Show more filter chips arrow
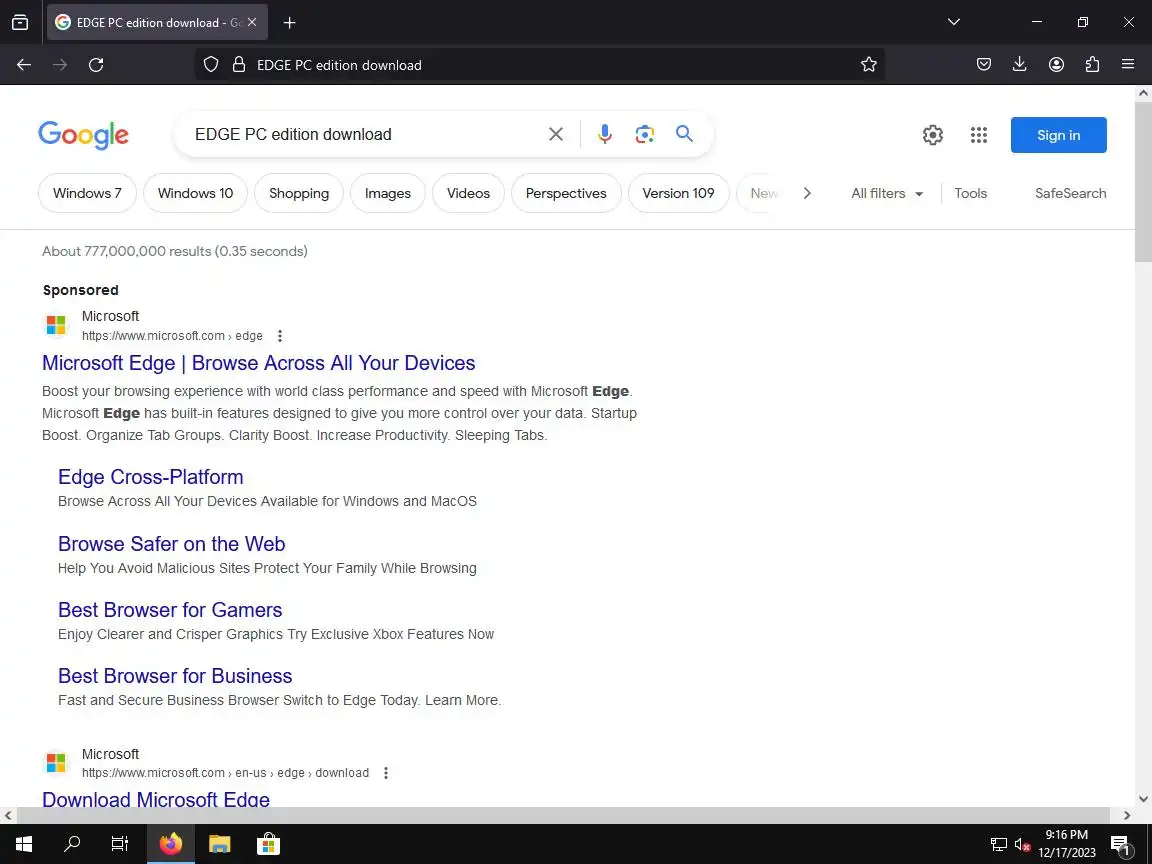1152x864 pixels. pyautogui.click(x=807, y=193)
